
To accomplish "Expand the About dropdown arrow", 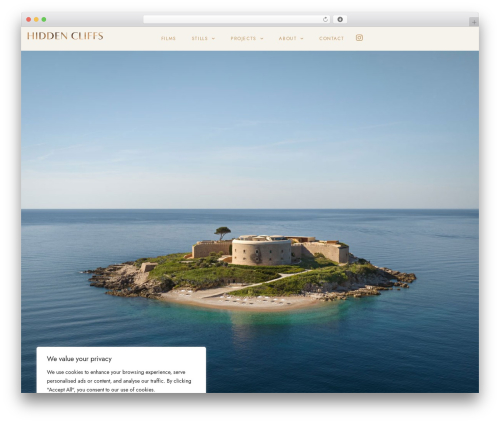I will [302, 39].
